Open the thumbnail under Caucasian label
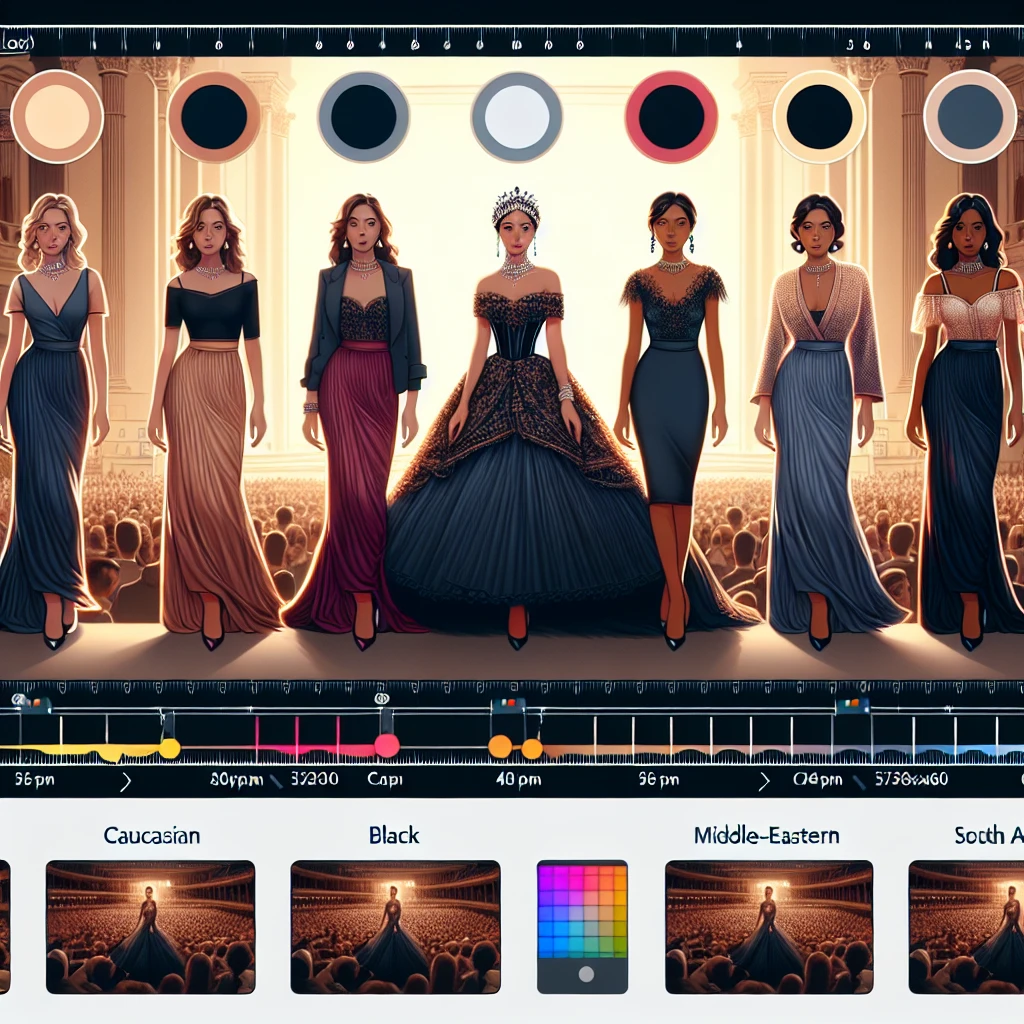Image resolution: width=1024 pixels, height=1024 pixels. pos(150,927)
